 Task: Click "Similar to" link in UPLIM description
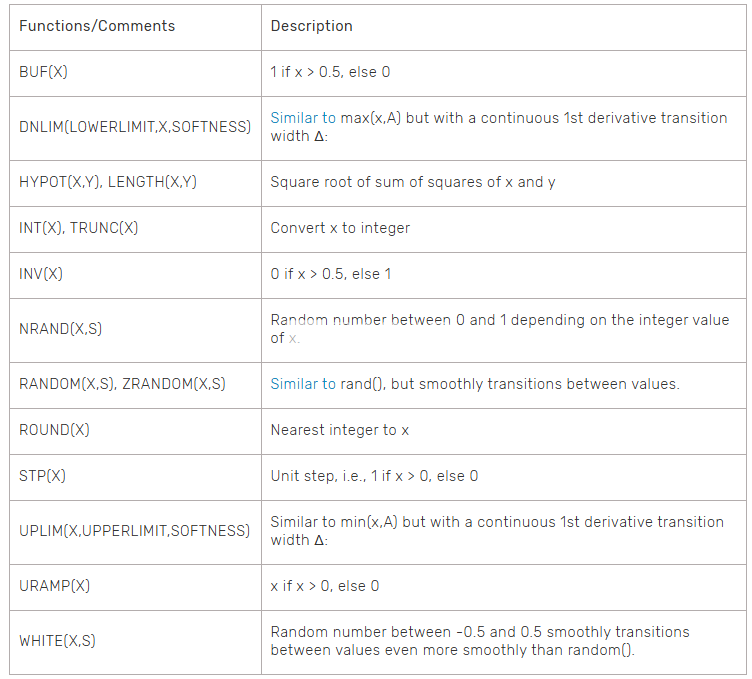[303, 522]
